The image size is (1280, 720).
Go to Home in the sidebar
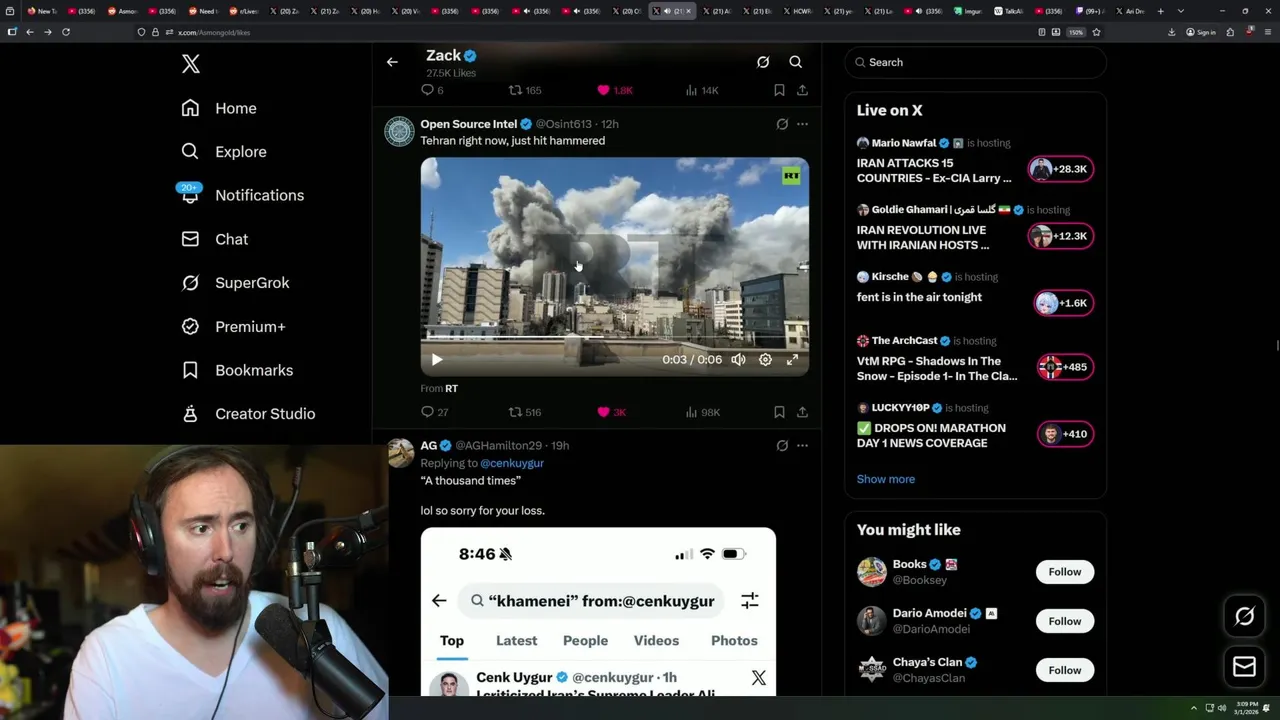click(219, 108)
